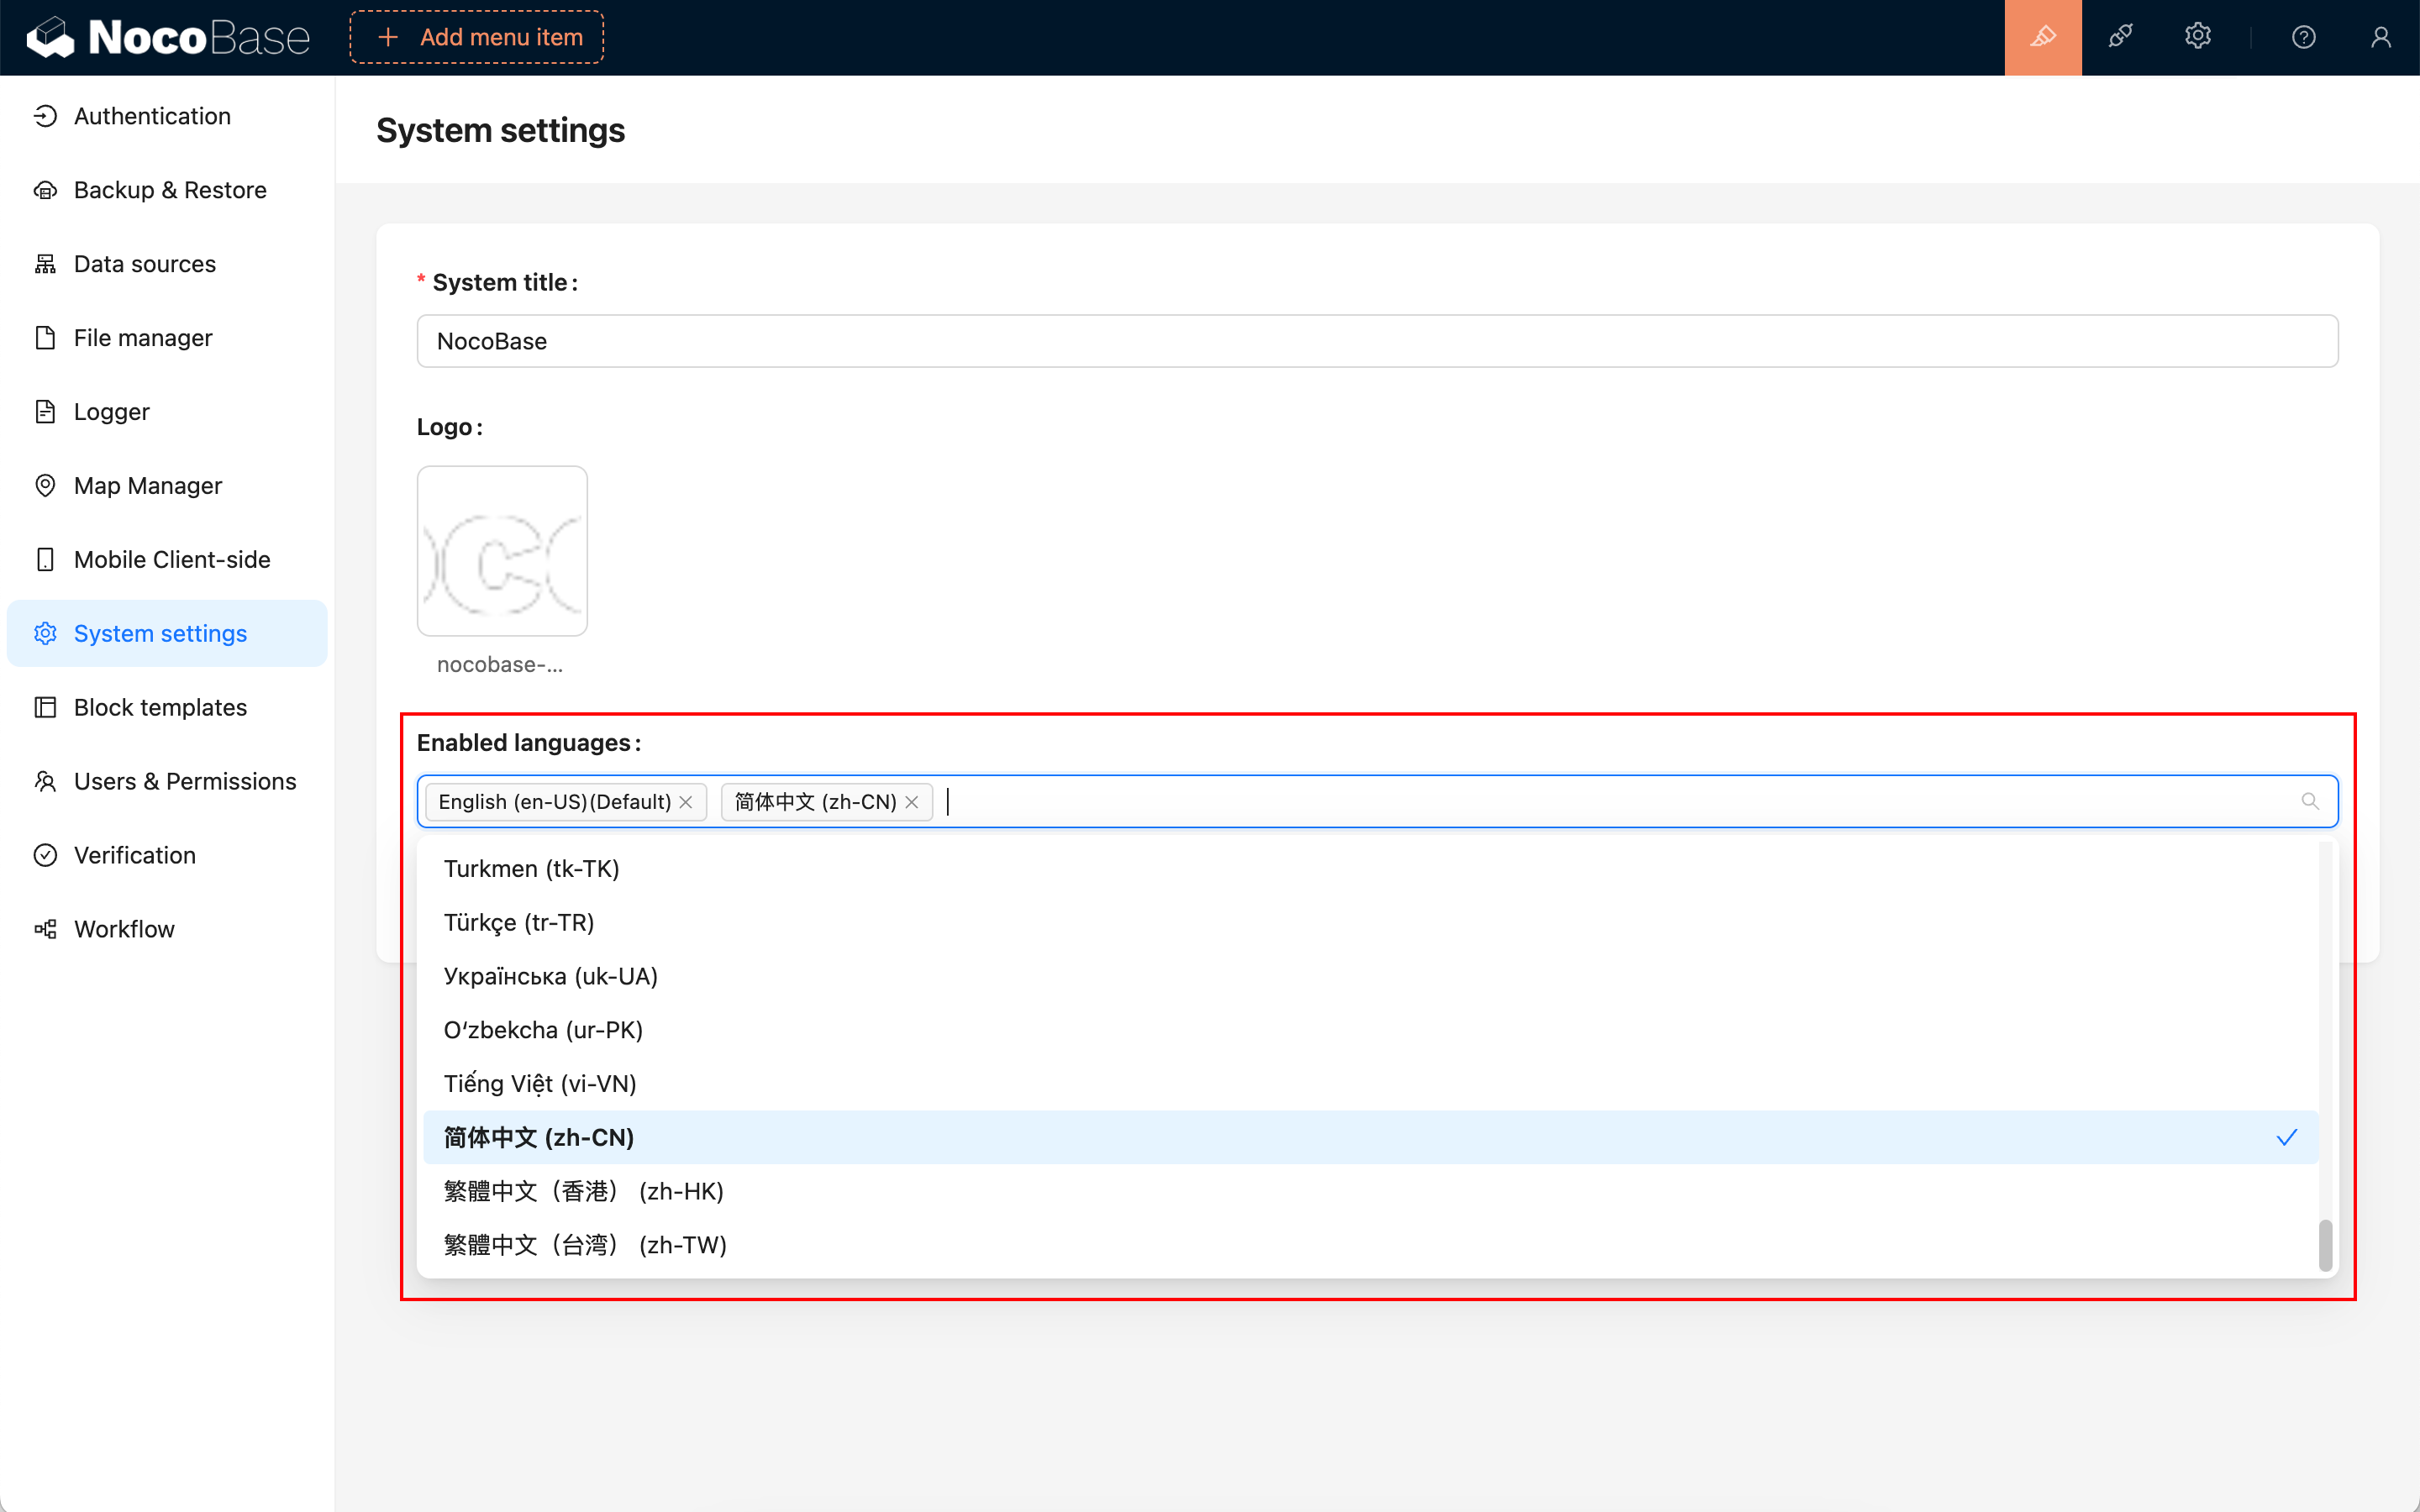This screenshot has width=2420, height=1512.
Task: Click the language dropdown scrollbar thumb
Action: pyautogui.click(x=2325, y=1245)
